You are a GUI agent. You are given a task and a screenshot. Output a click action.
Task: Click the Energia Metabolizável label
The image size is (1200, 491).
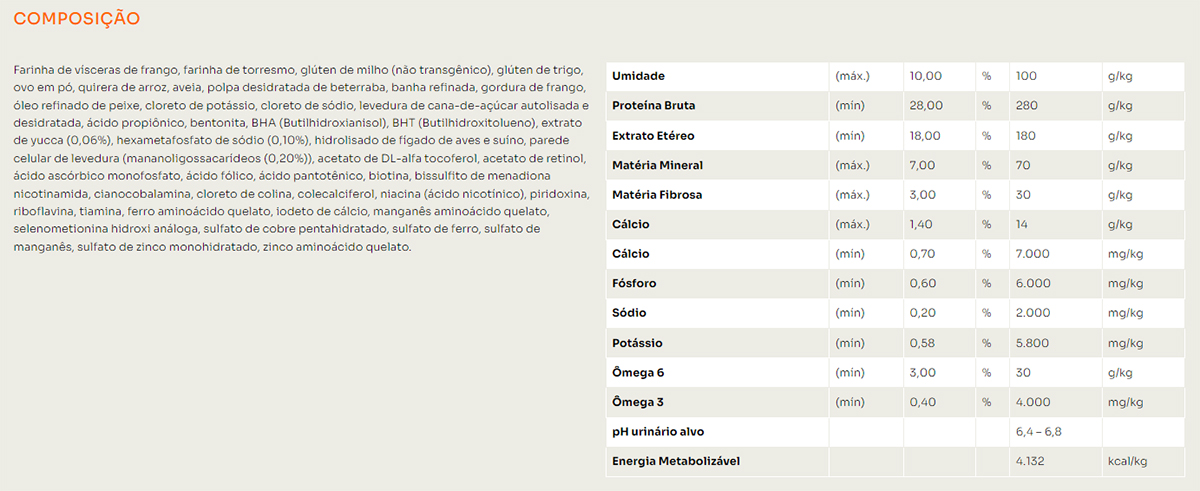click(x=676, y=462)
